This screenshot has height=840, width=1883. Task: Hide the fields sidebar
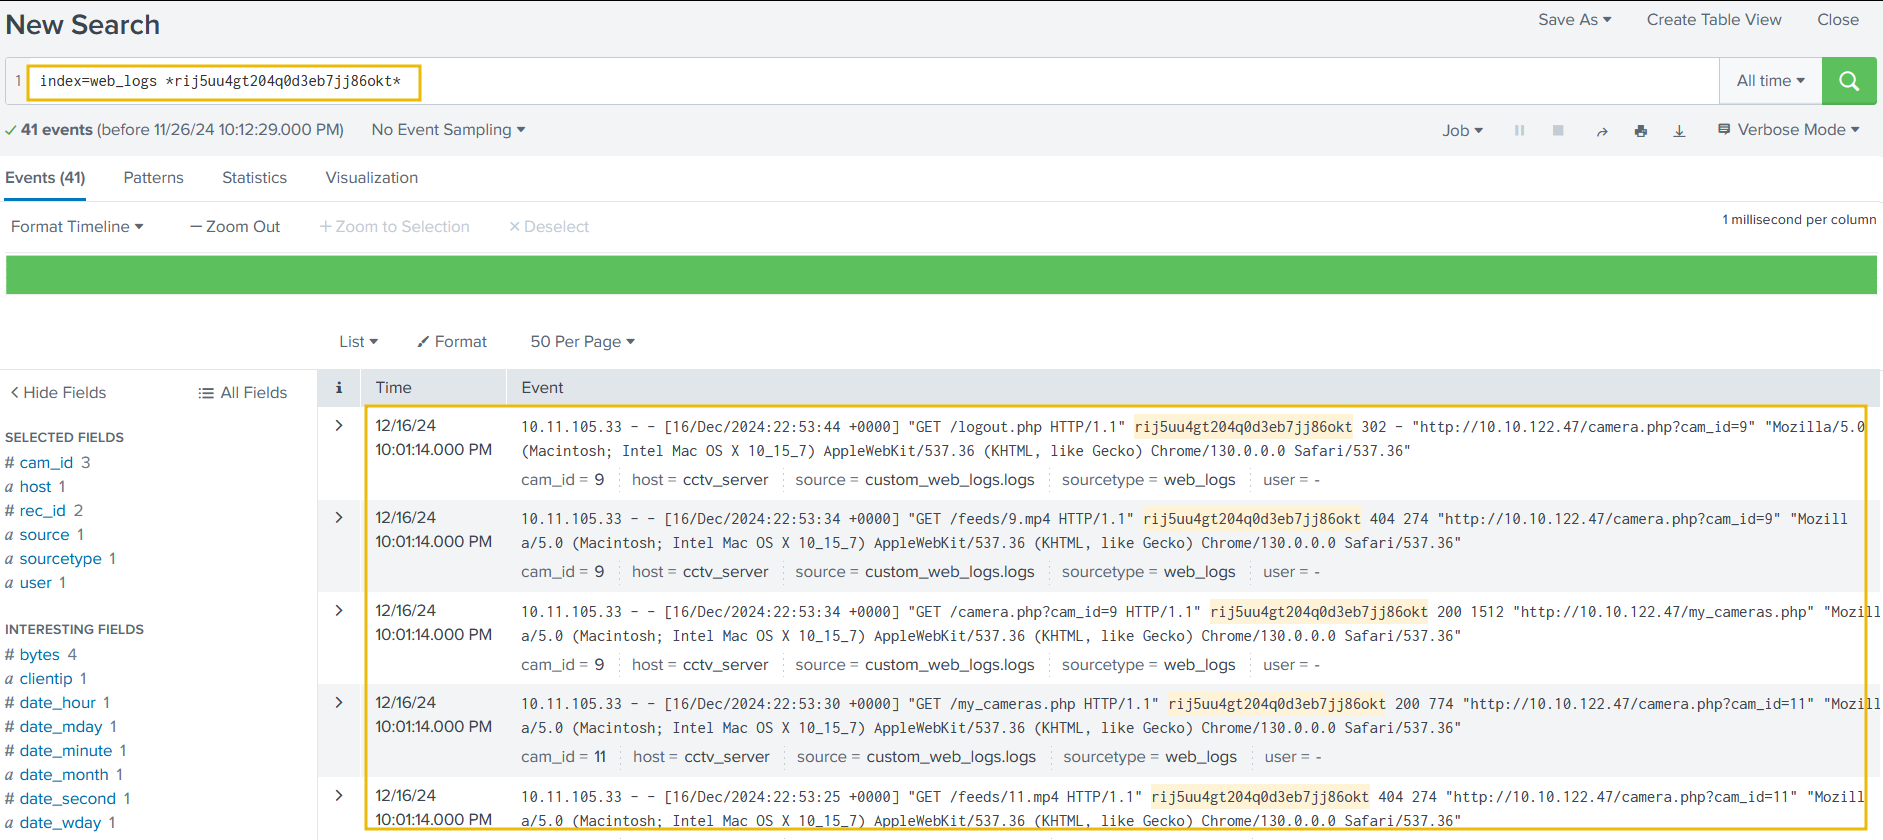tap(58, 393)
